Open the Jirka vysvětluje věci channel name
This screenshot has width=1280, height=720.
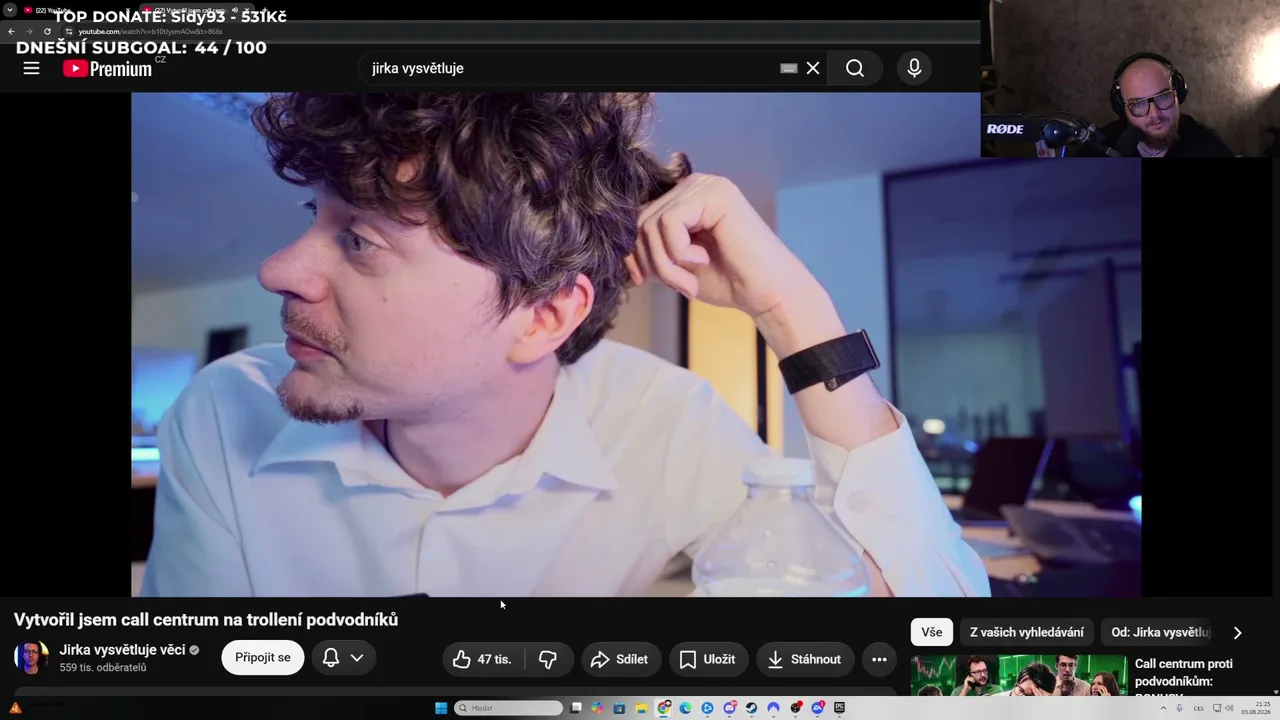click(122, 649)
